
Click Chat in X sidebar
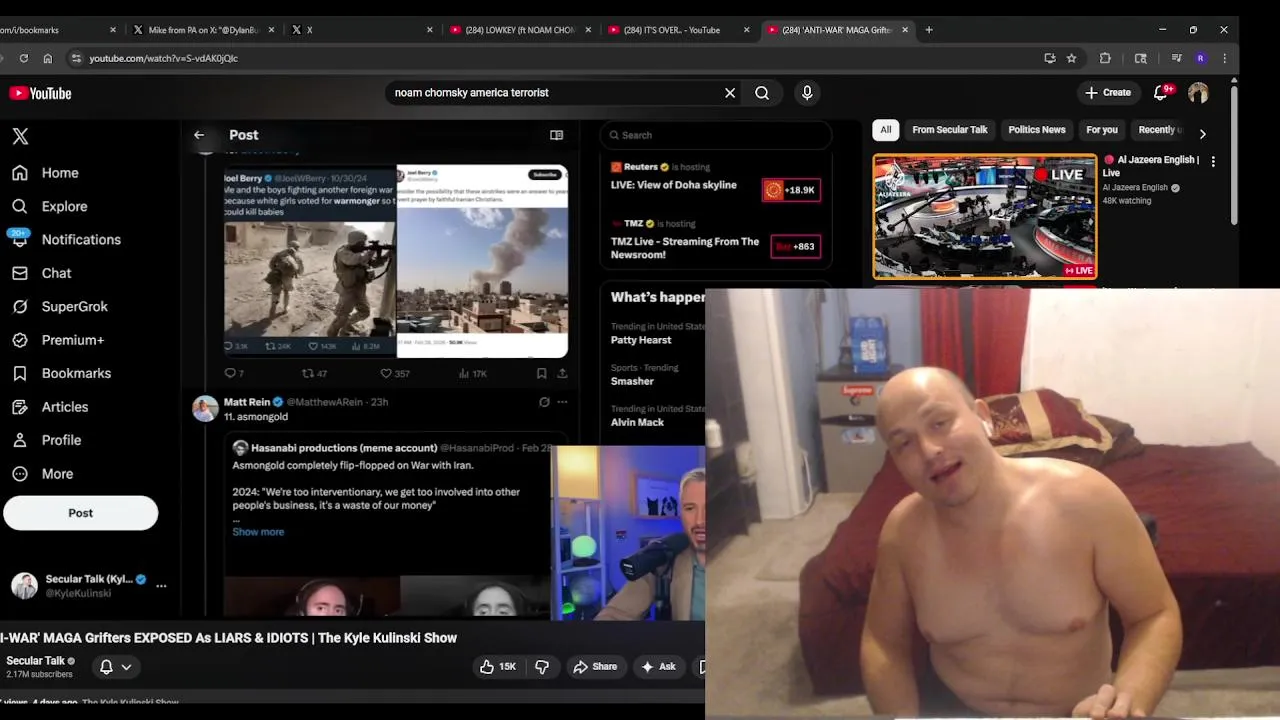coord(41,273)
